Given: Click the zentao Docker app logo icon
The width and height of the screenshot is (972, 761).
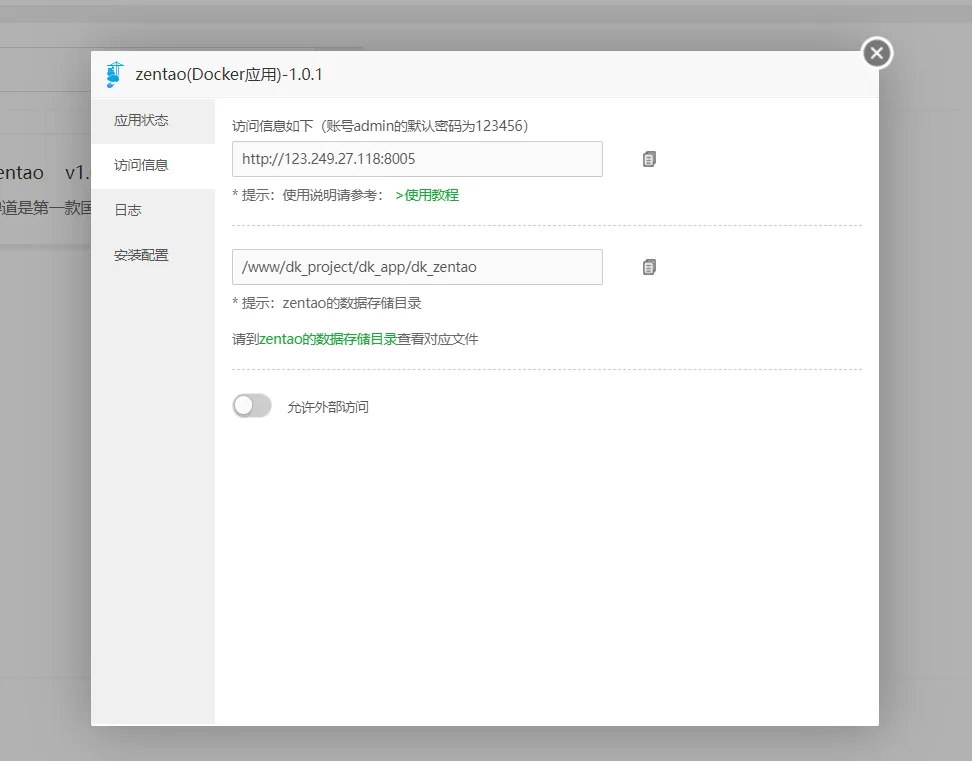Looking at the screenshot, I should pyautogui.click(x=115, y=74).
